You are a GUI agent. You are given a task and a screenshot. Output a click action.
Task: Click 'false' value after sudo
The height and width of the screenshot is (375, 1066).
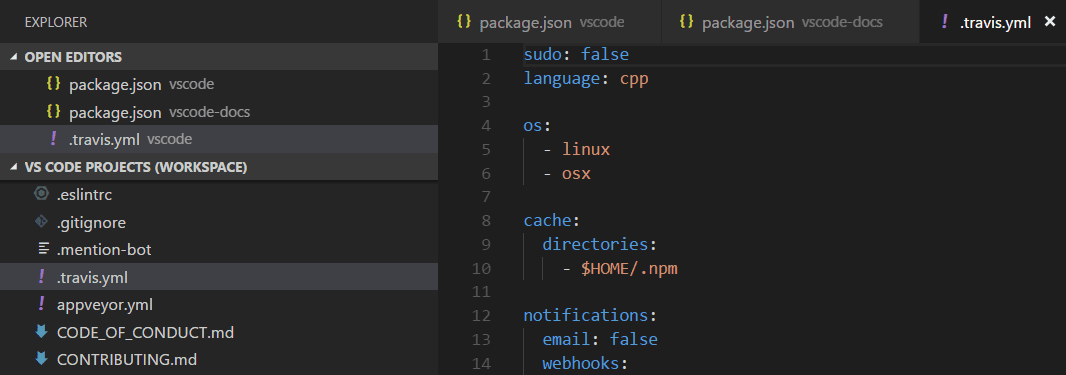pos(605,54)
